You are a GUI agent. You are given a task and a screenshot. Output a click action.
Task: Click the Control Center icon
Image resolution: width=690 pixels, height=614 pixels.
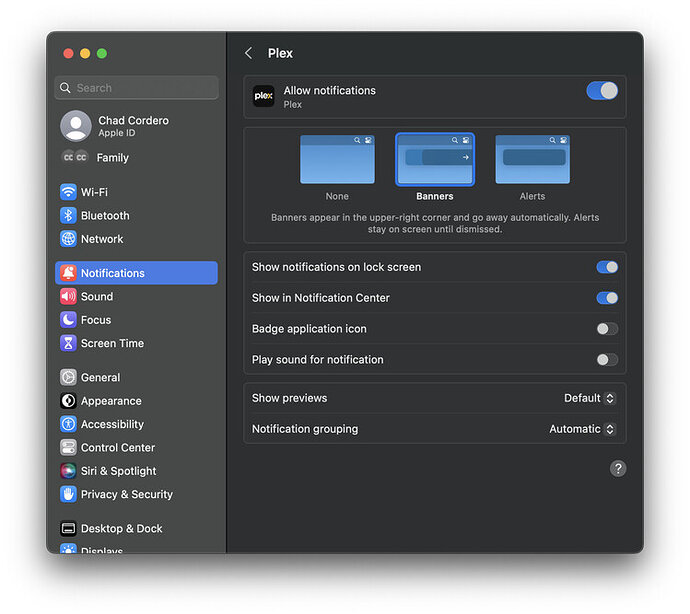coord(68,447)
